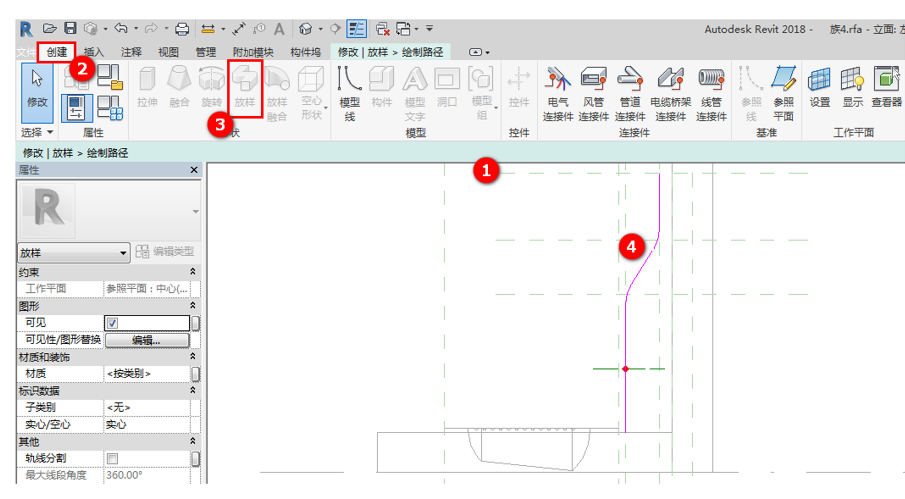Click the Text tool letter A icon
Screen dimensions: 905x499
[x=279, y=28]
